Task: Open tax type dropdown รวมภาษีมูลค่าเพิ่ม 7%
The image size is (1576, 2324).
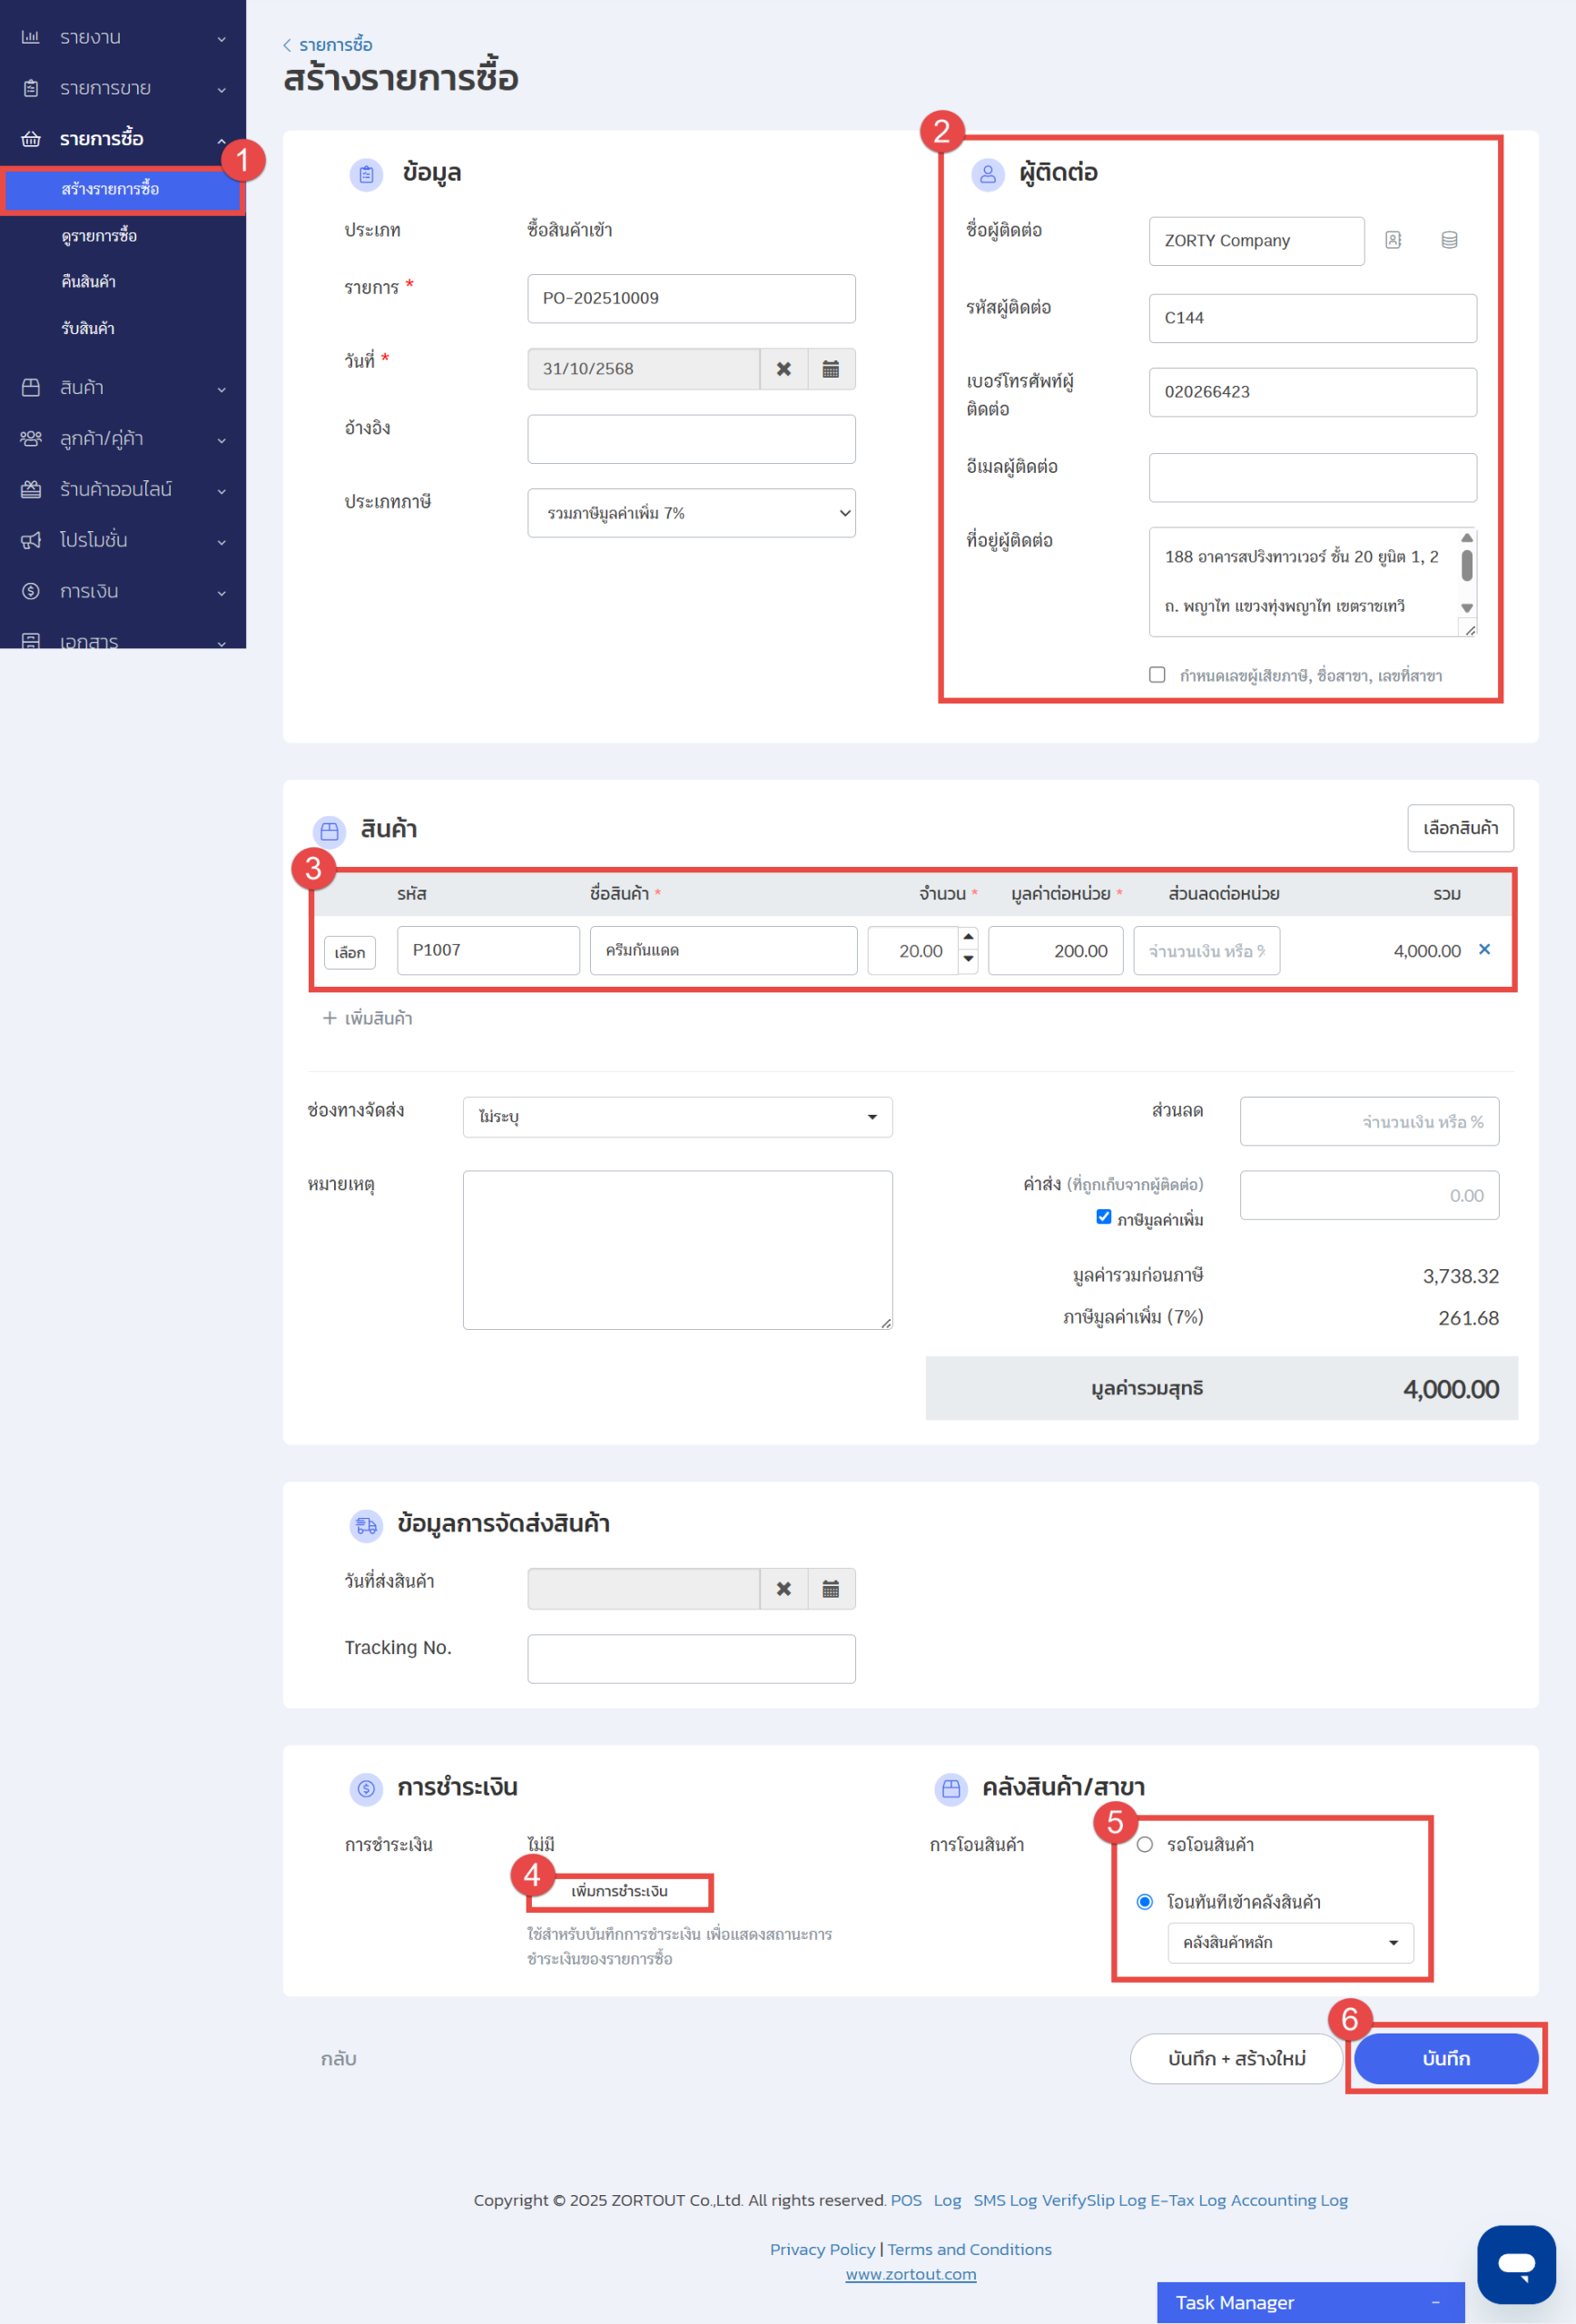Action: point(691,513)
